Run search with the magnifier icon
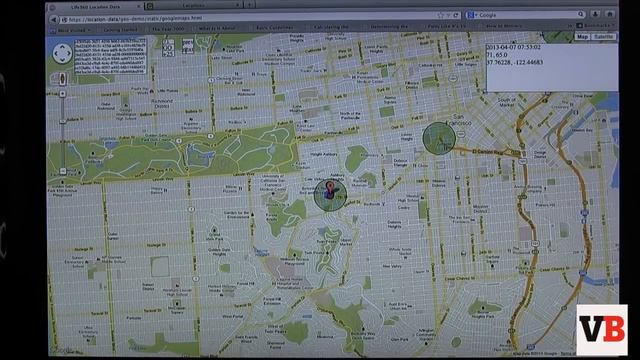 (x=580, y=15)
